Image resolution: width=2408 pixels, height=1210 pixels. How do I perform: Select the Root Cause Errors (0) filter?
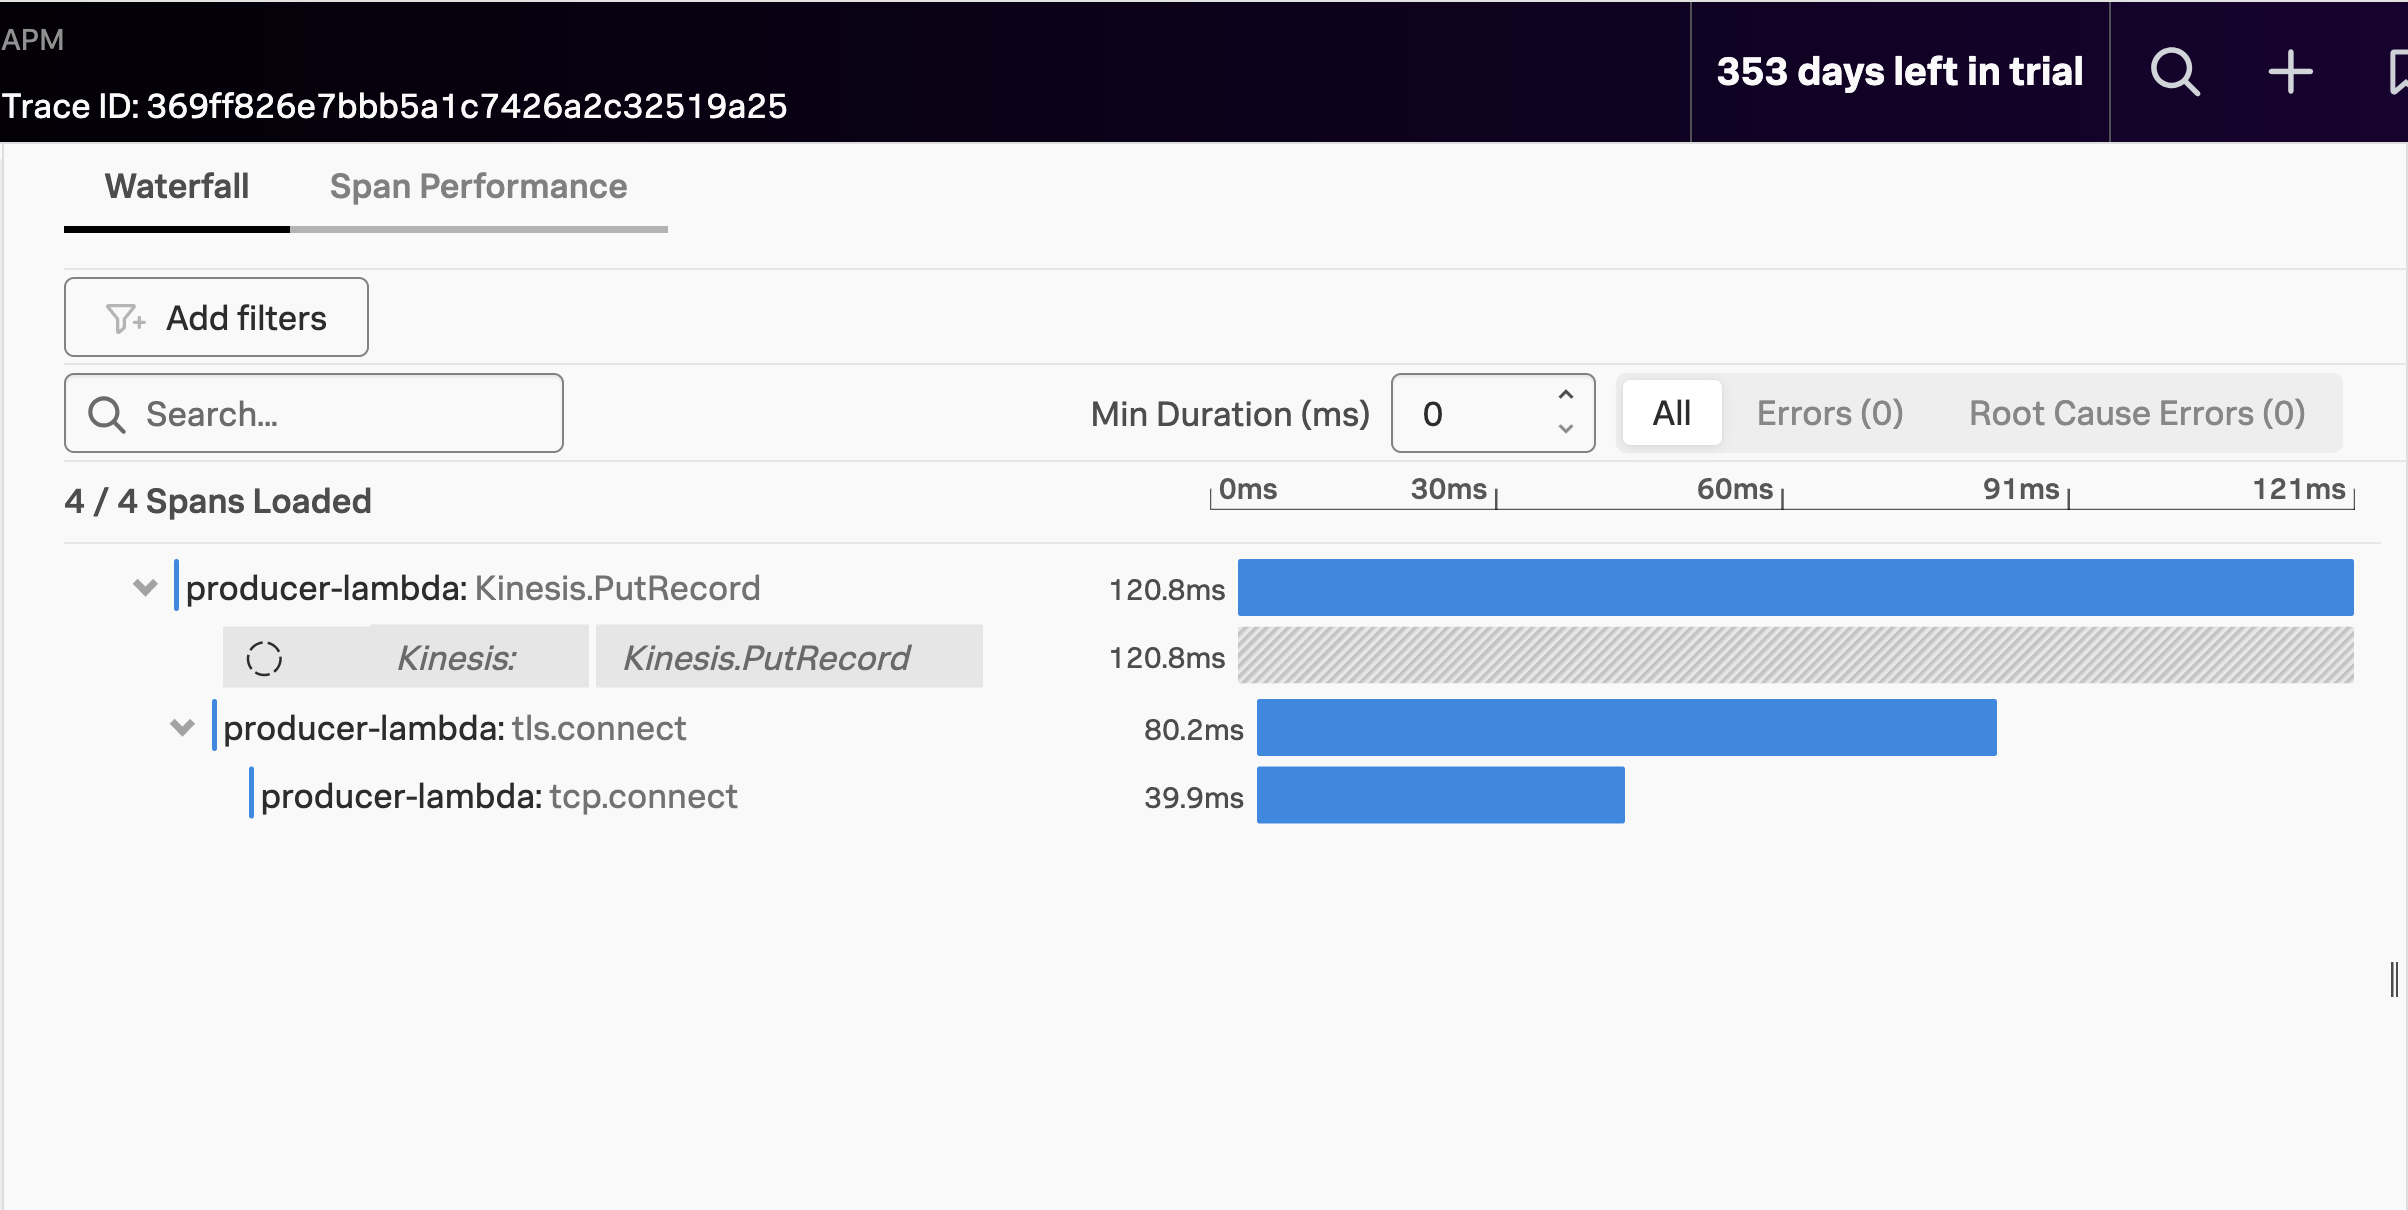point(2136,412)
